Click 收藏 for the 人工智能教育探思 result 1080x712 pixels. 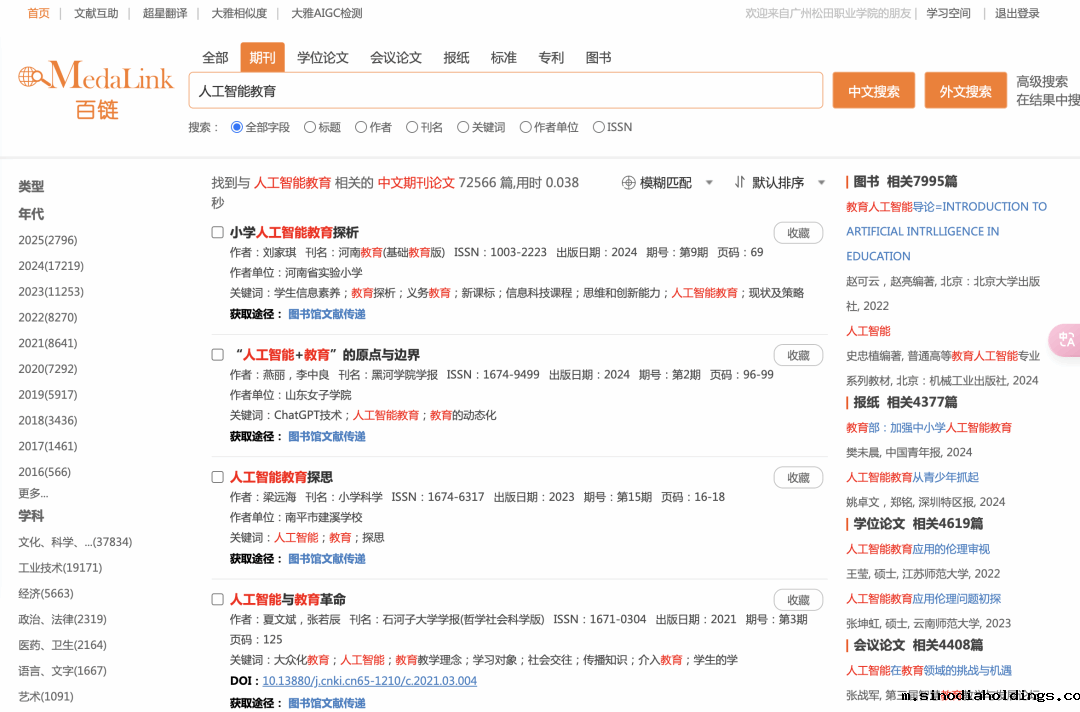click(x=798, y=478)
